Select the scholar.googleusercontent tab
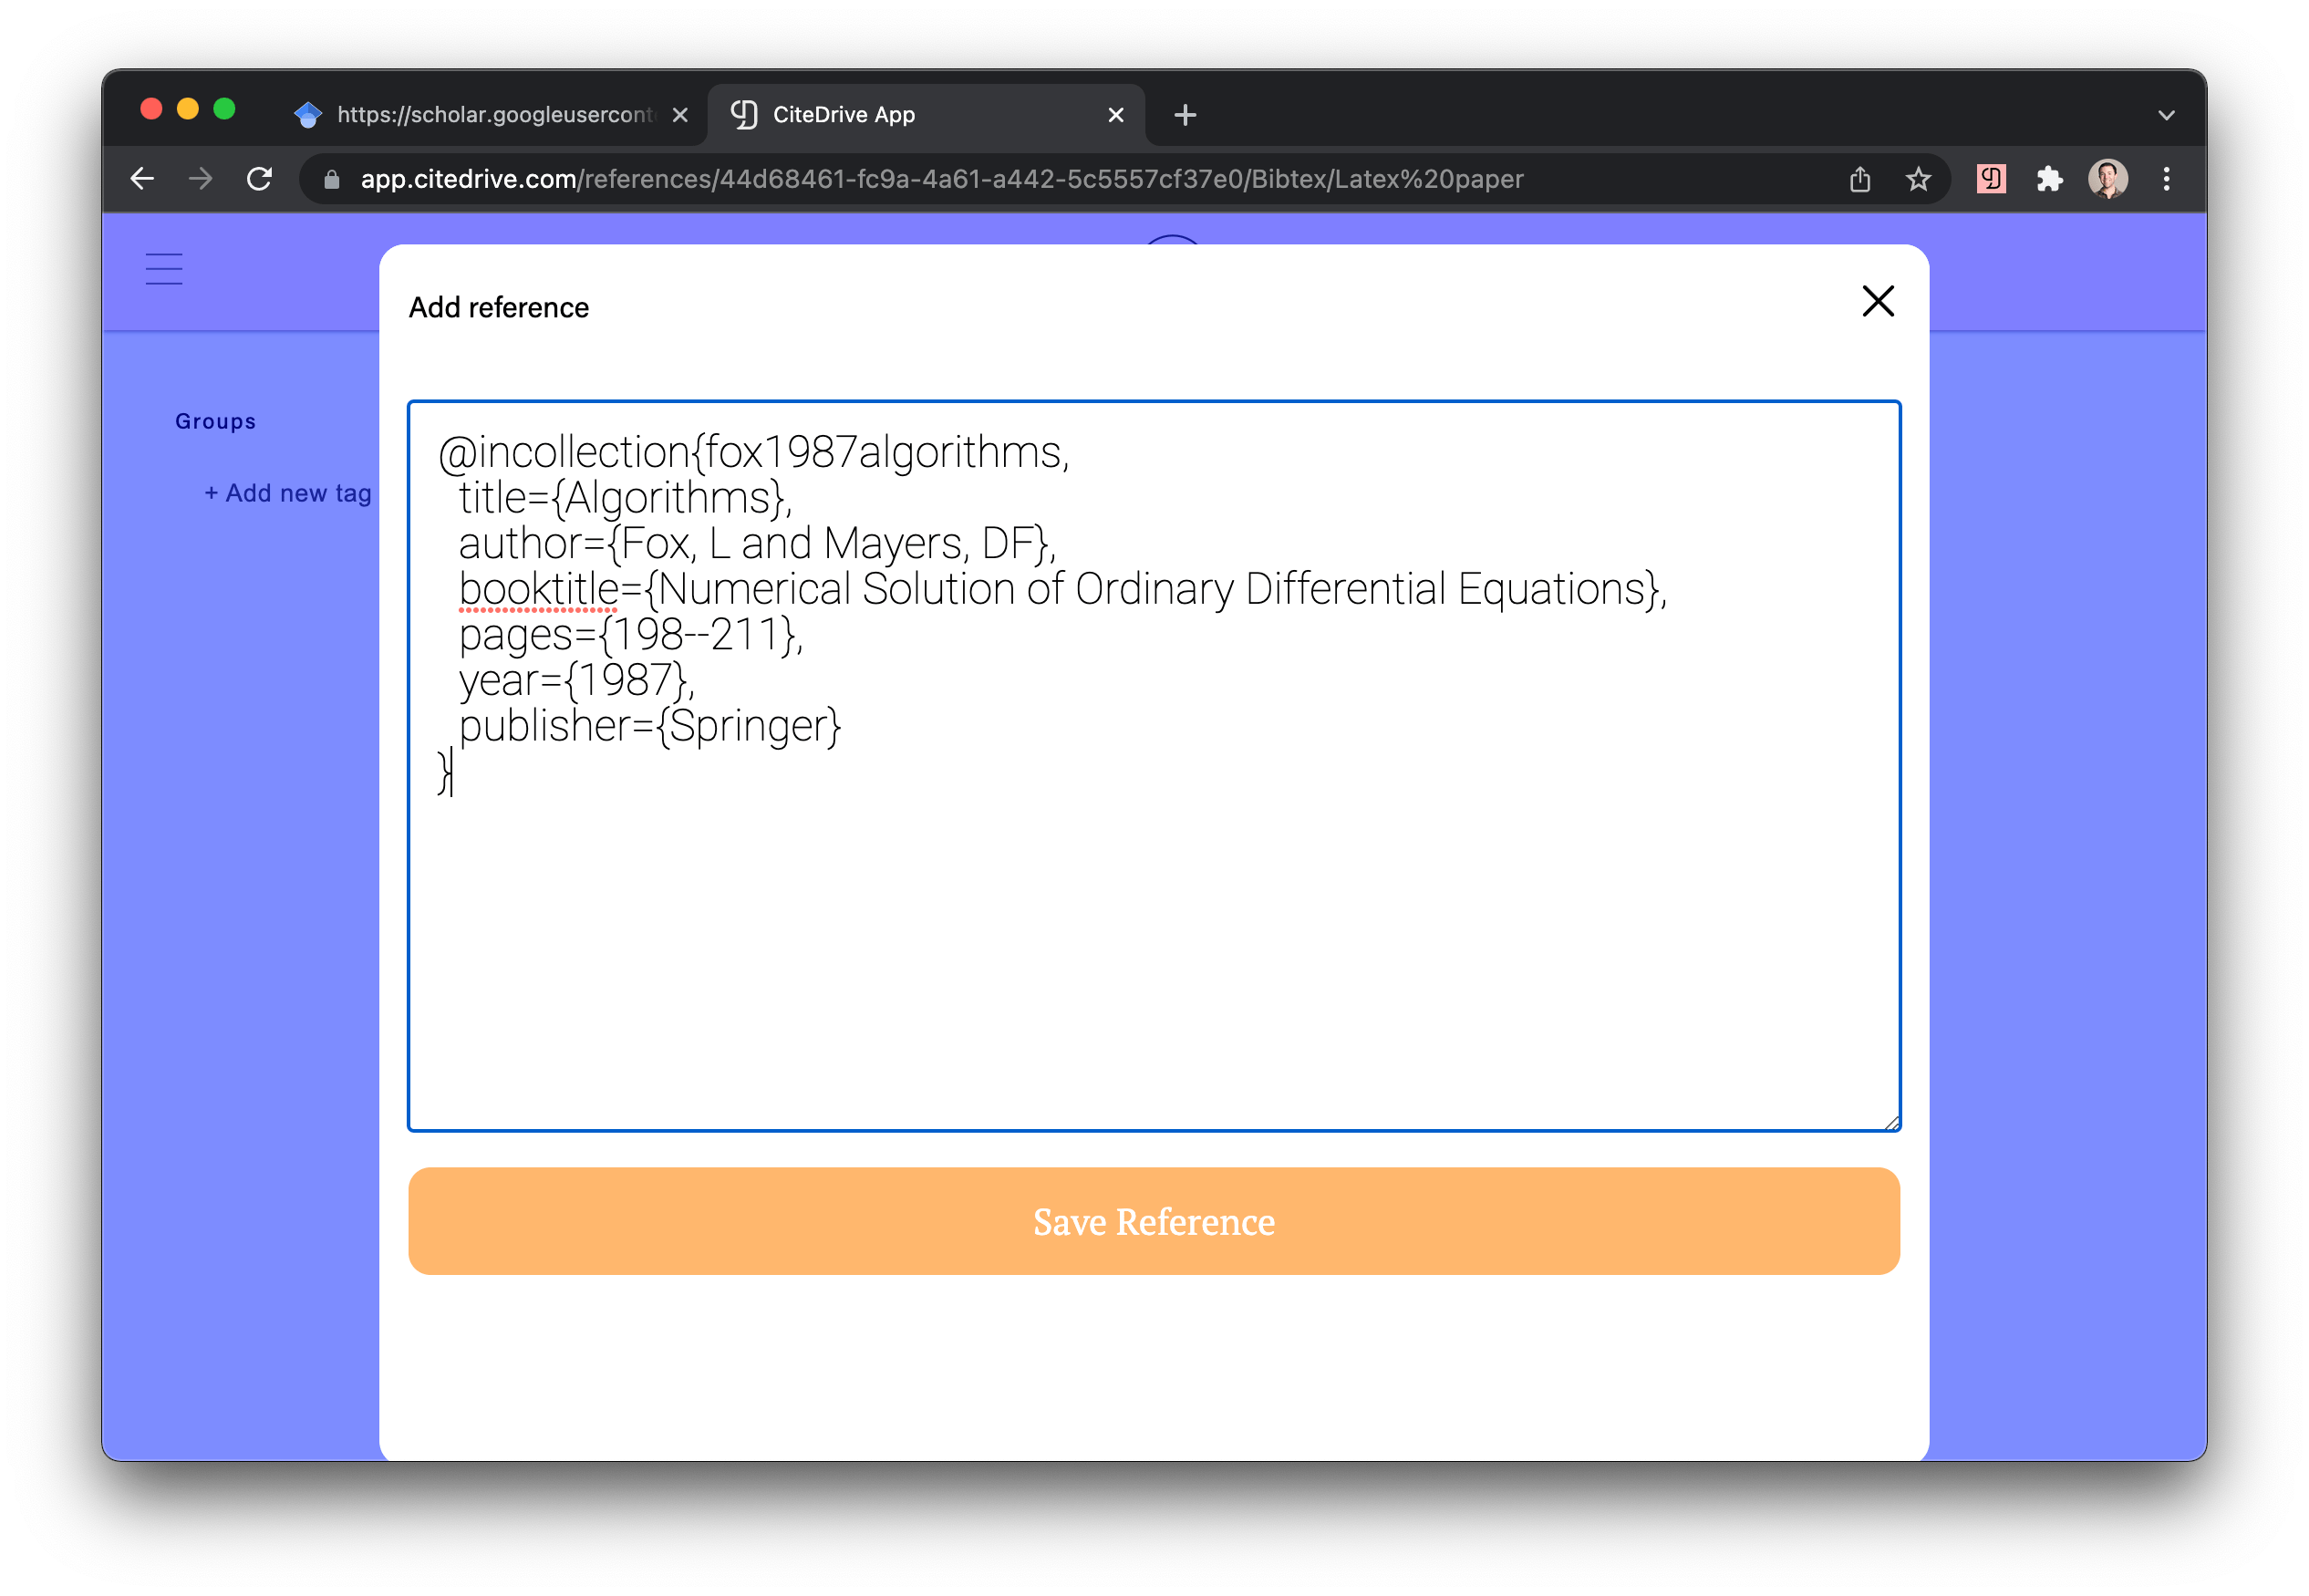Image resolution: width=2309 pixels, height=1596 pixels. point(480,114)
